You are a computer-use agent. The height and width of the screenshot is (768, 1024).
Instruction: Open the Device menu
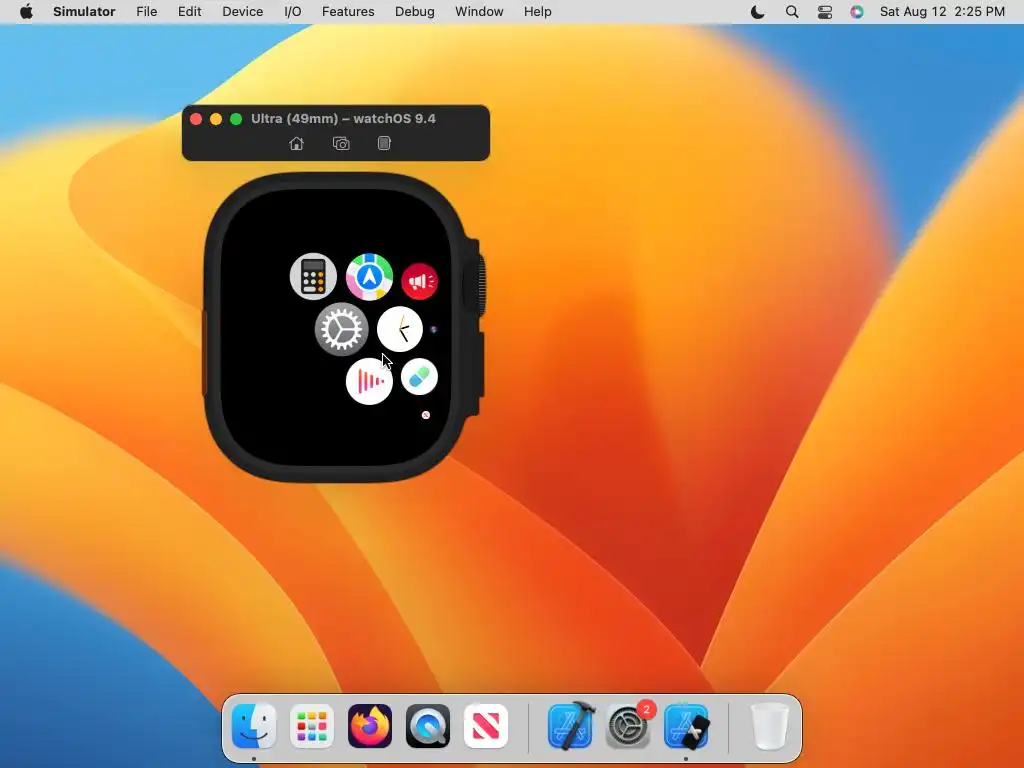[242, 12]
